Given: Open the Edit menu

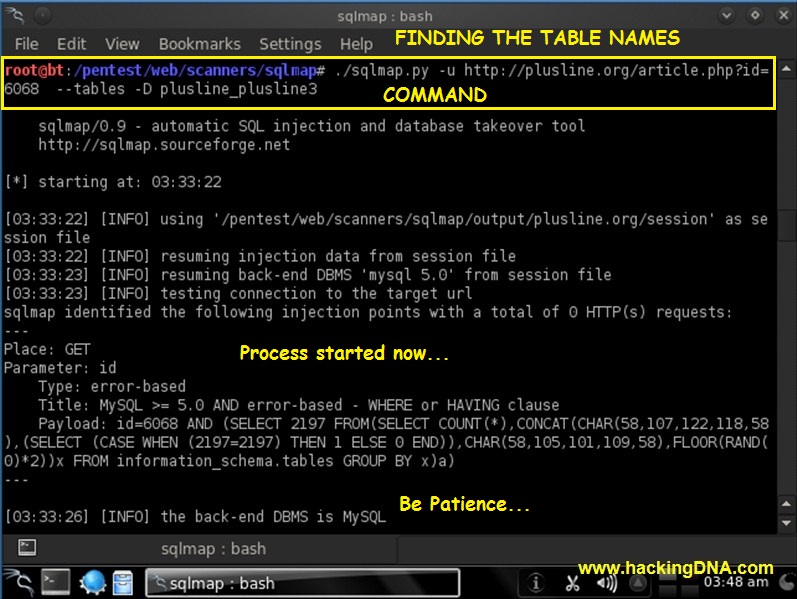Looking at the screenshot, I should click(72, 44).
